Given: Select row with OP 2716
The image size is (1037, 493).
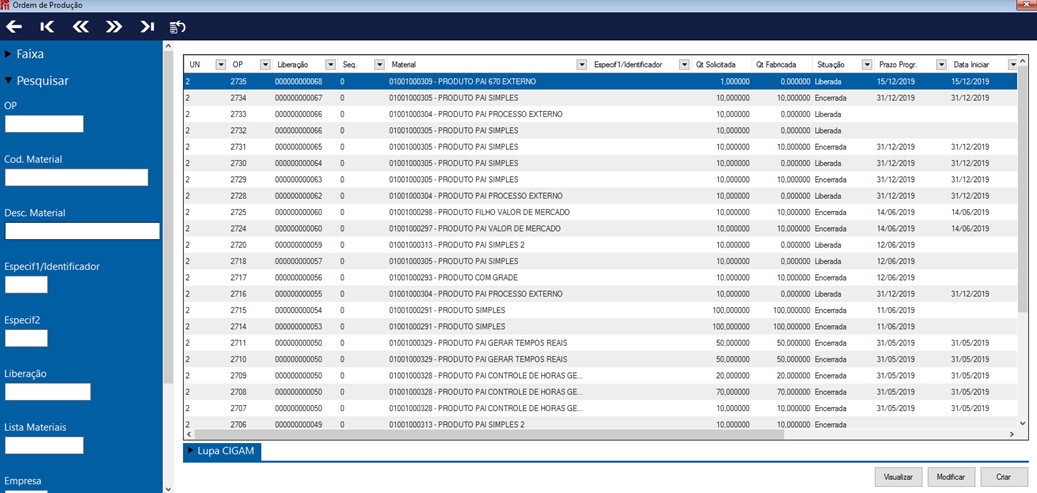Looking at the screenshot, I should (x=601, y=294).
